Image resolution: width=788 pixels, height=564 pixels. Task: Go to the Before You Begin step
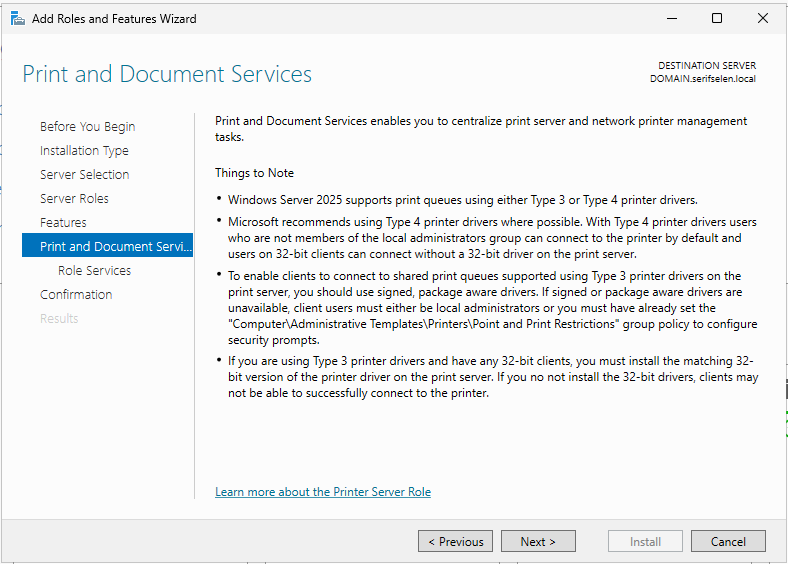tap(87, 127)
